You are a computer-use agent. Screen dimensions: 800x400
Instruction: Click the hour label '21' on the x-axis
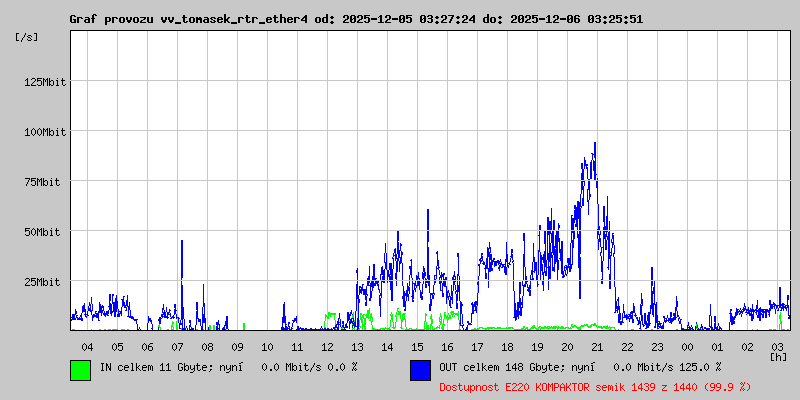coord(597,347)
